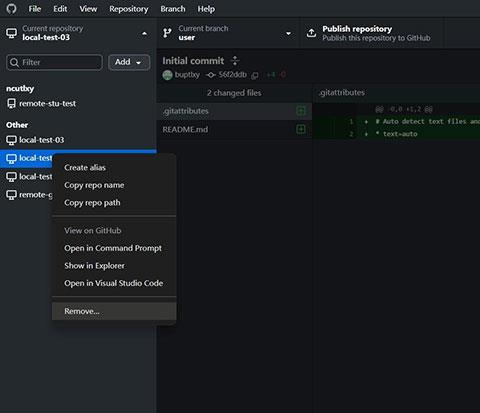Open the Edit menu
The width and height of the screenshot is (480, 413).
(x=60, y=9)
